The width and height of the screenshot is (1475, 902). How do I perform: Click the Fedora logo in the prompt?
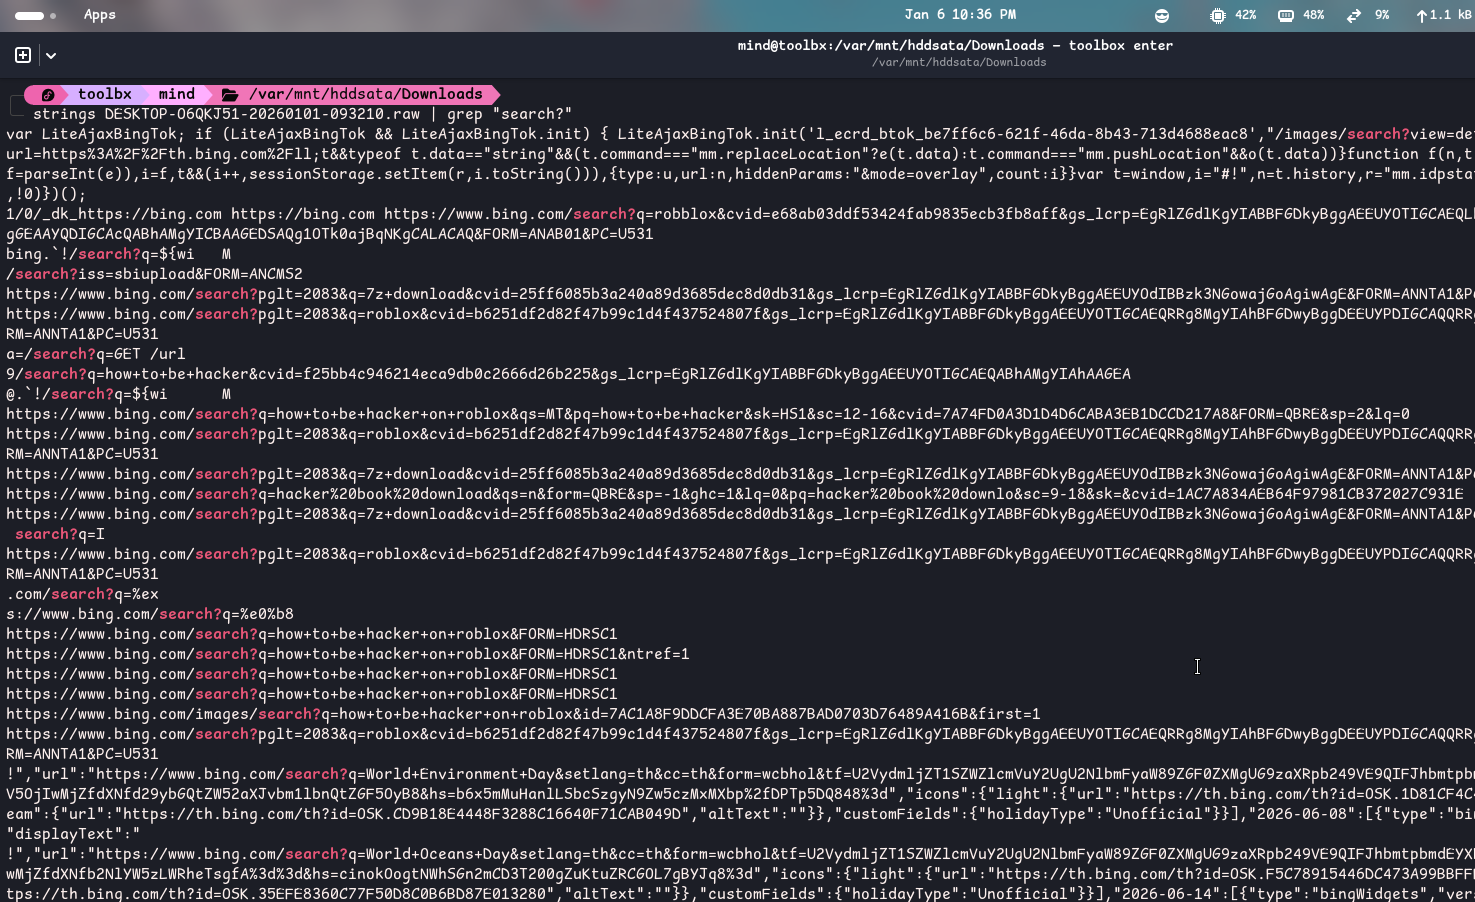47,94
